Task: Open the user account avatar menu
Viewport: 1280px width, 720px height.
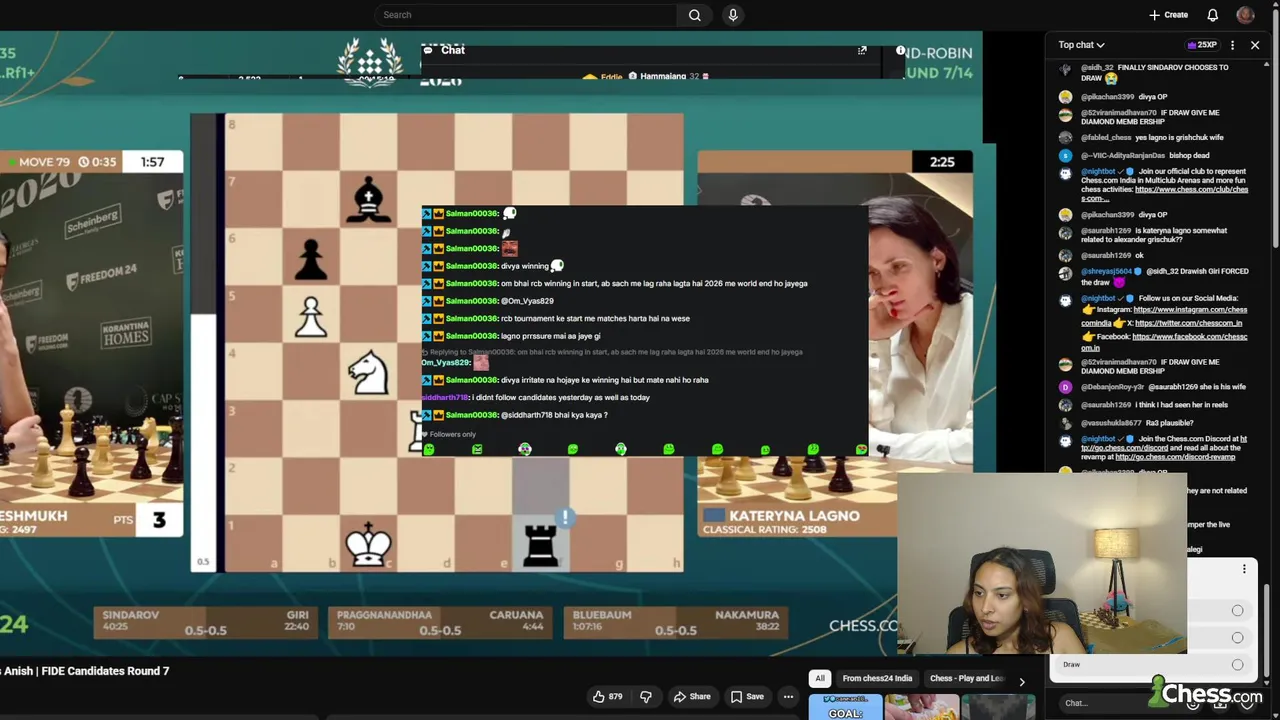Action: [1245, 15]
